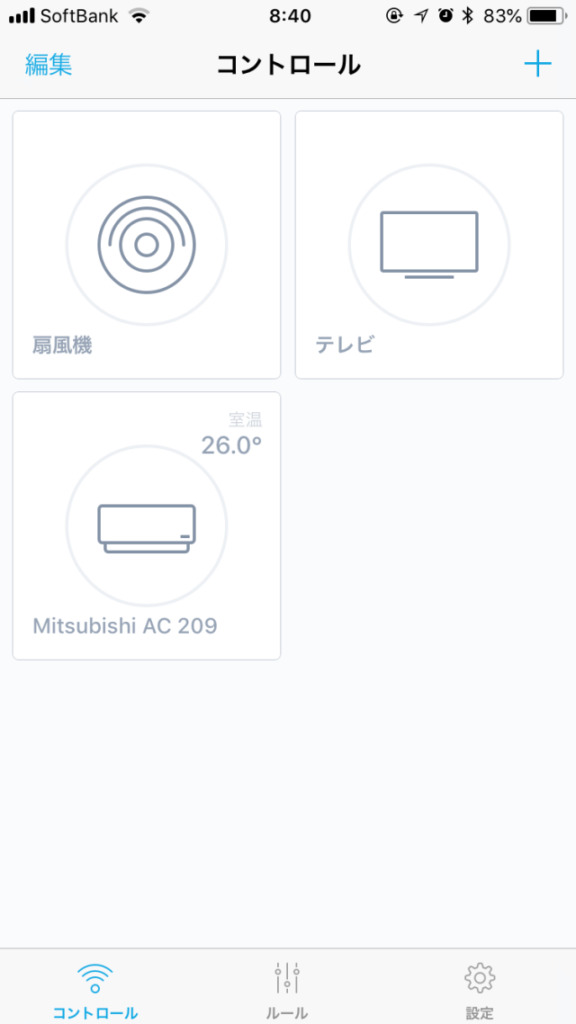
Task: Switch to the ルール tab label
Action: [x=287, y=1013]
